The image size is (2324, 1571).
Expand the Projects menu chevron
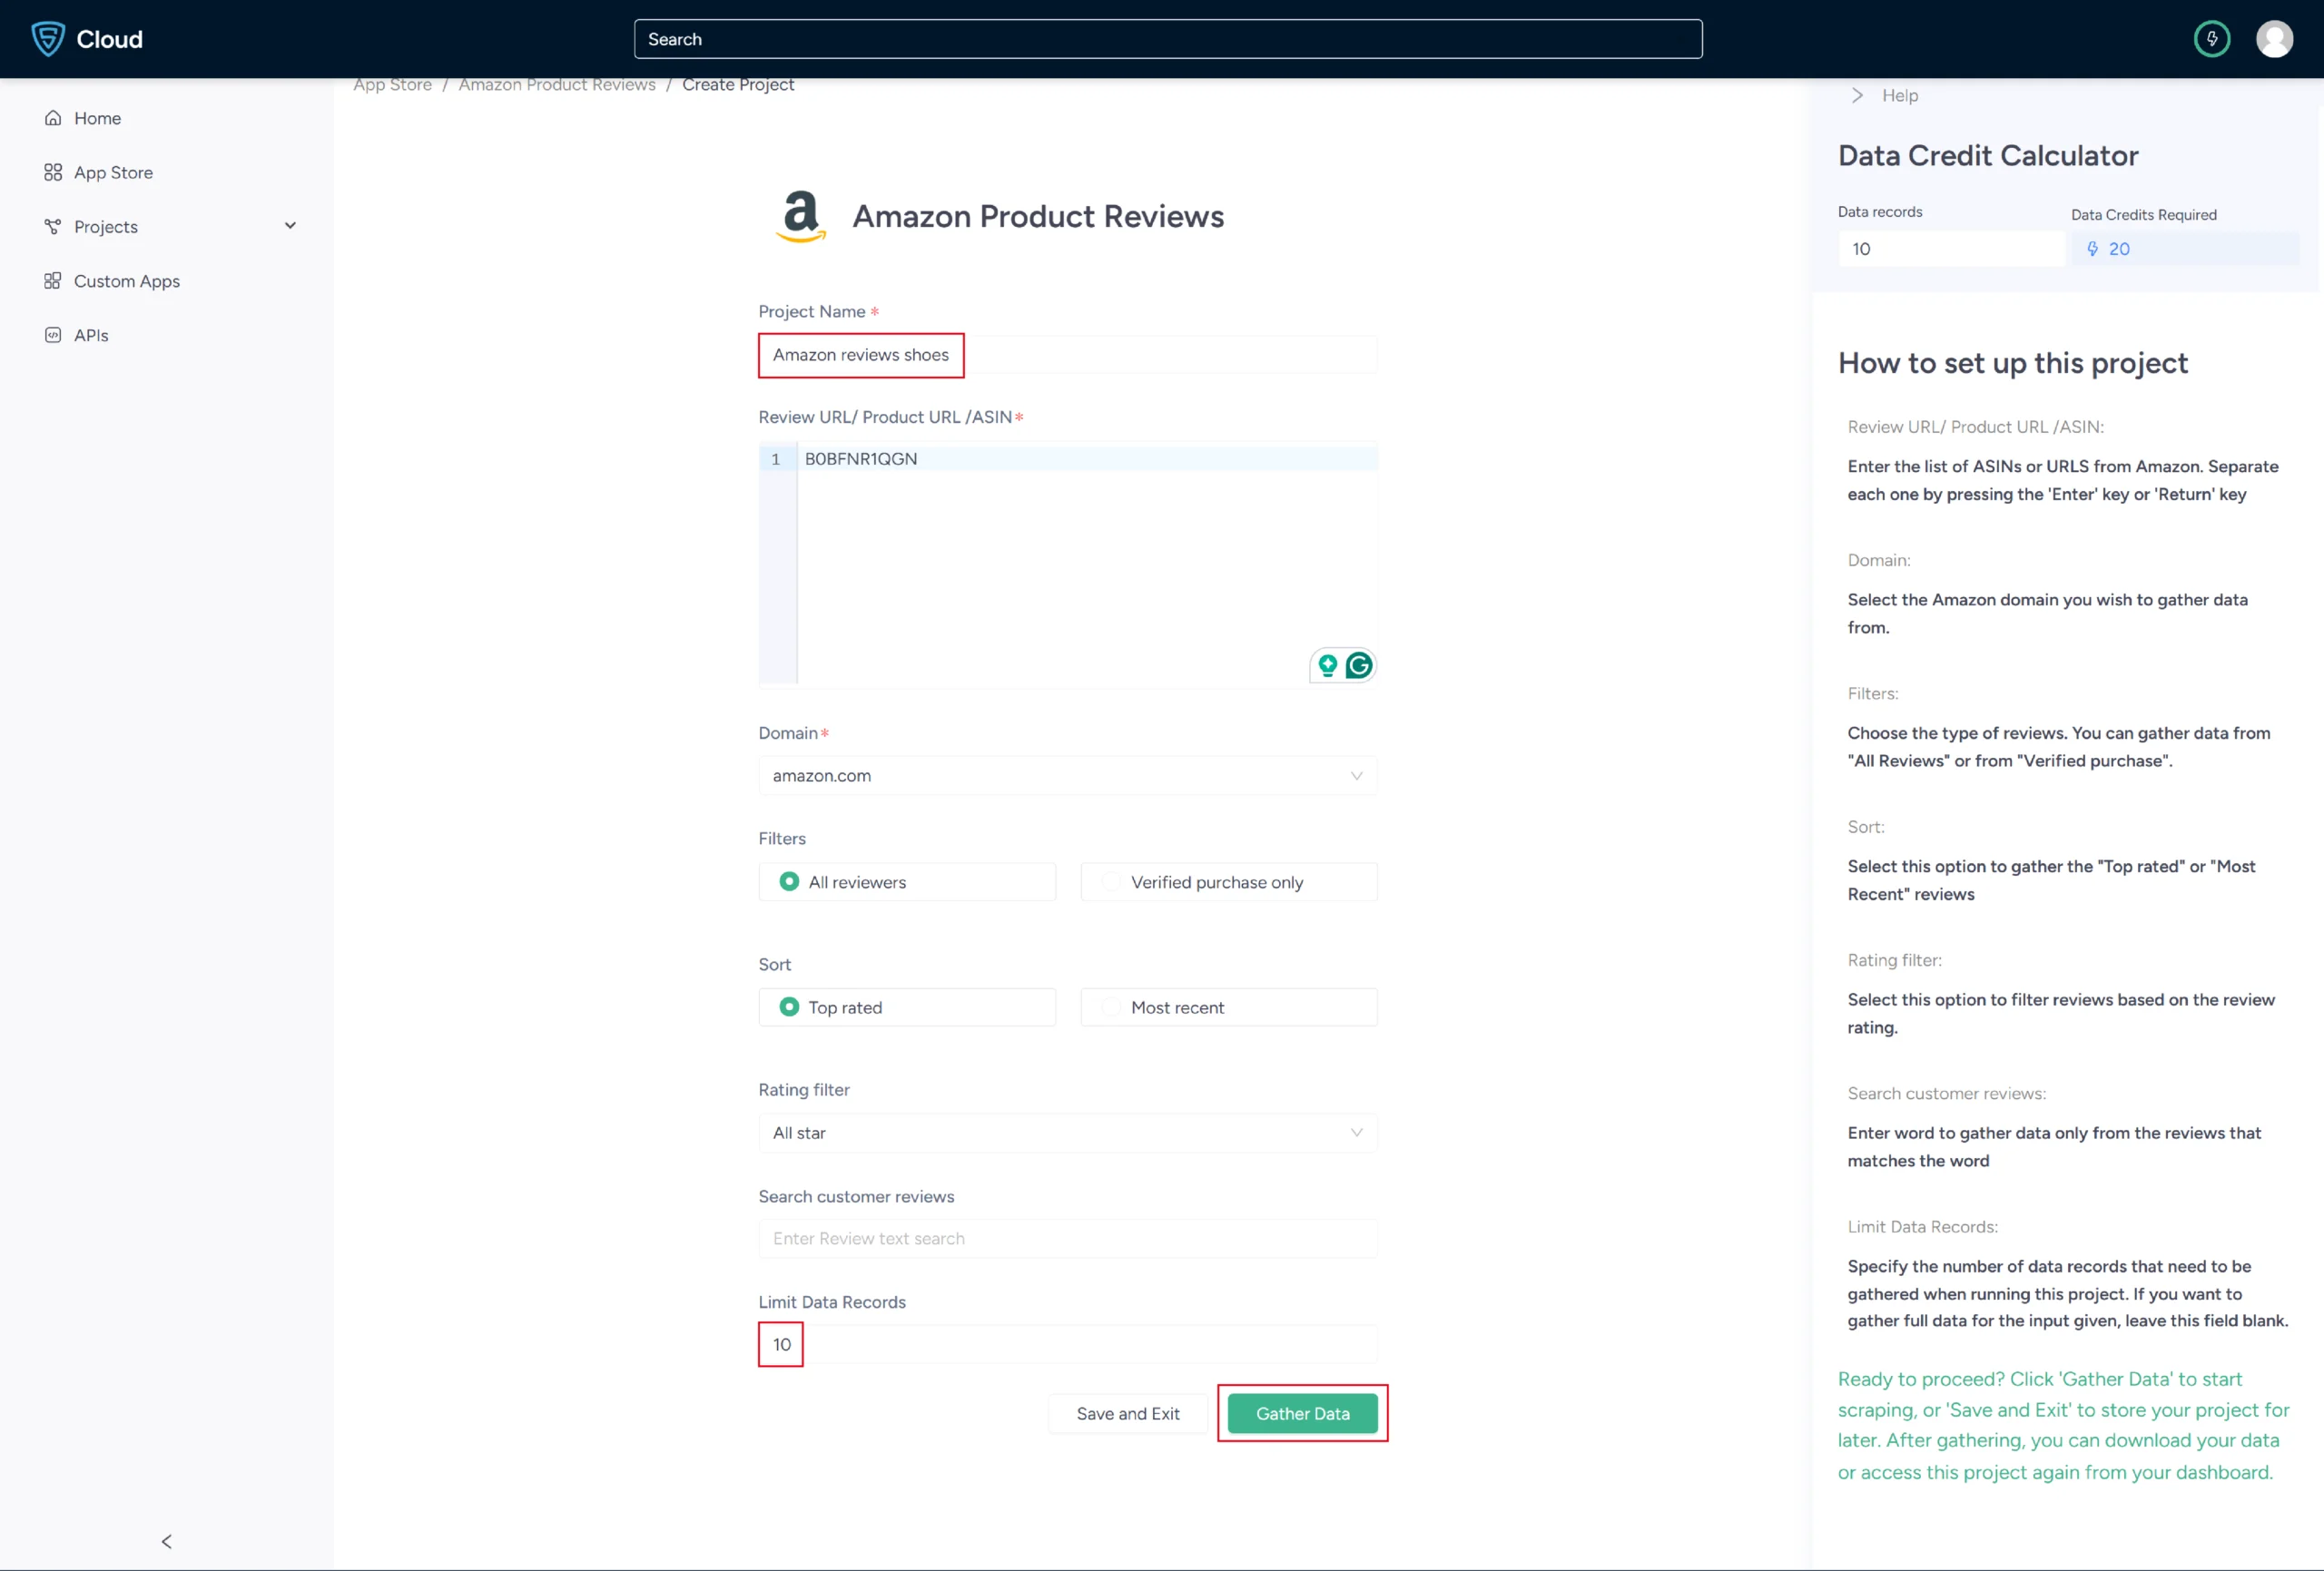click(x=290, y=226)
